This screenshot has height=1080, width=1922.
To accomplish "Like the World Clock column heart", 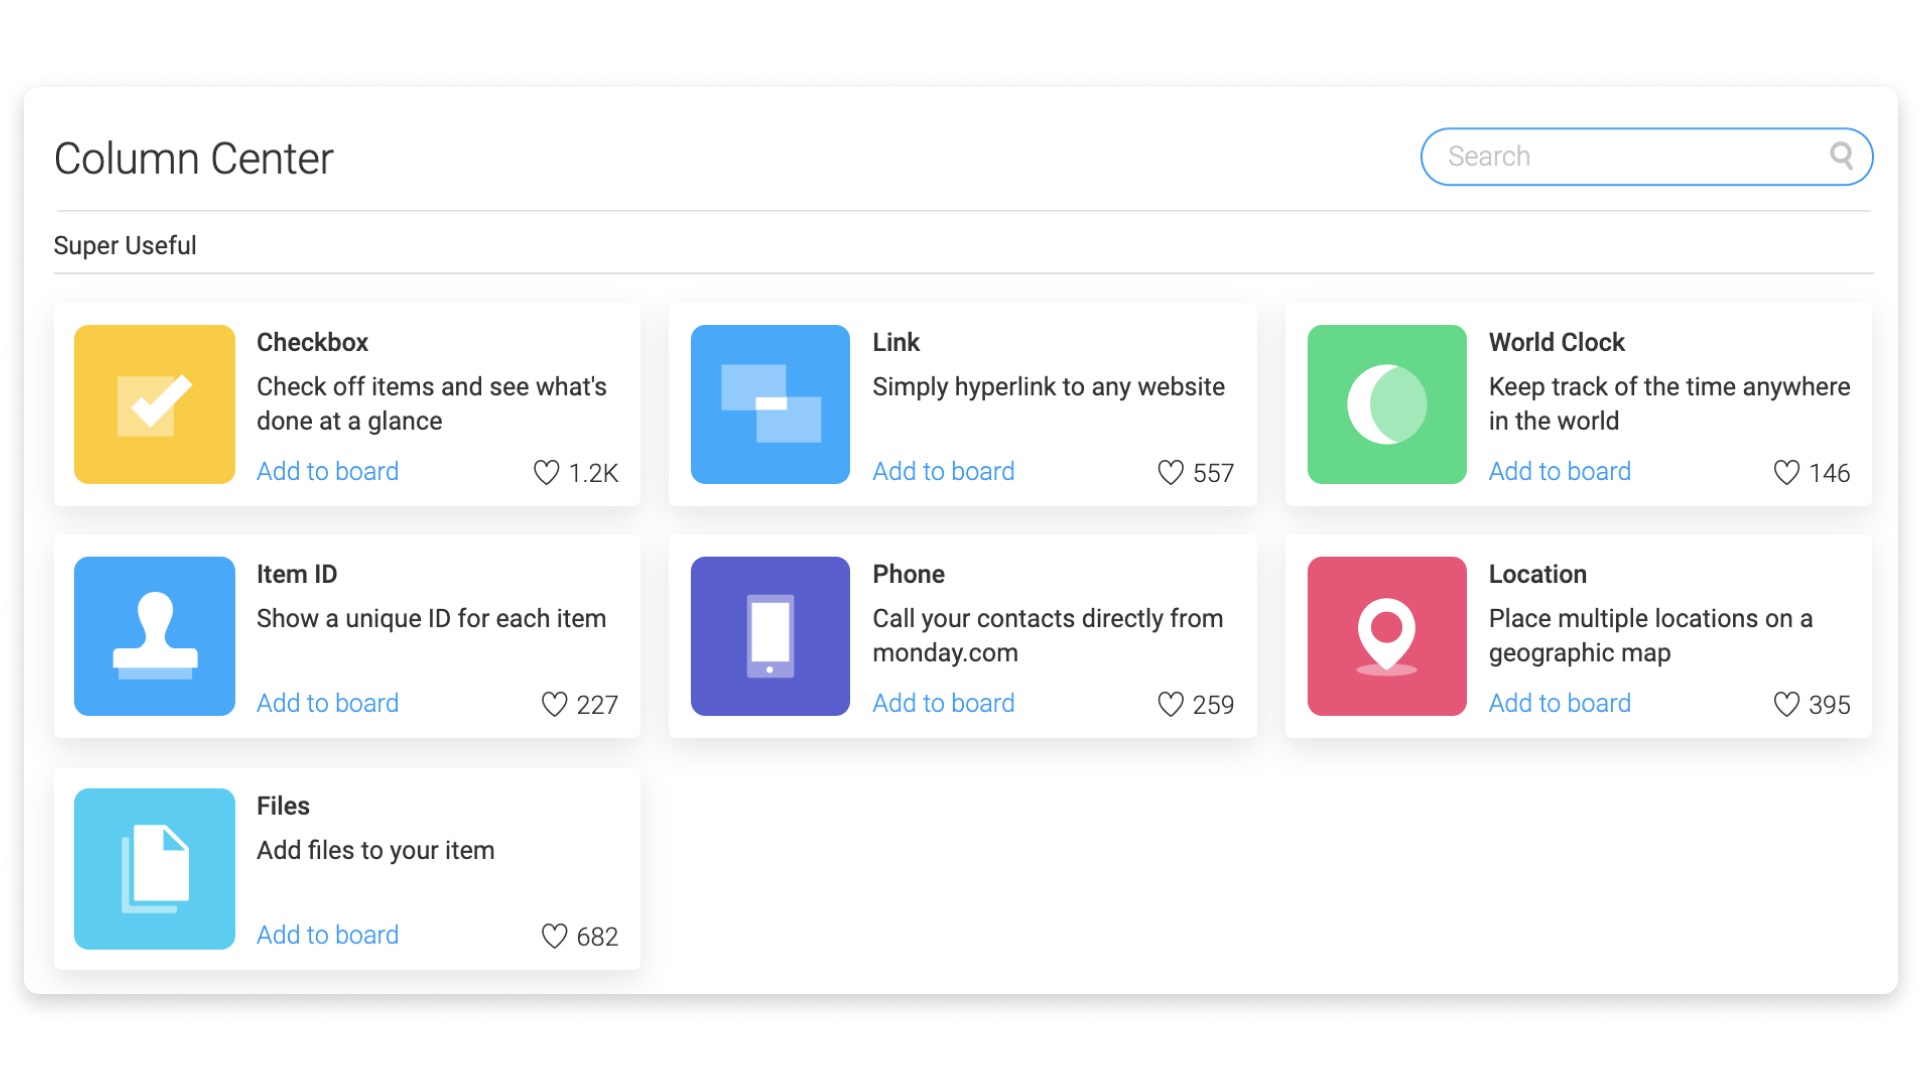I will pos(1786,472).
